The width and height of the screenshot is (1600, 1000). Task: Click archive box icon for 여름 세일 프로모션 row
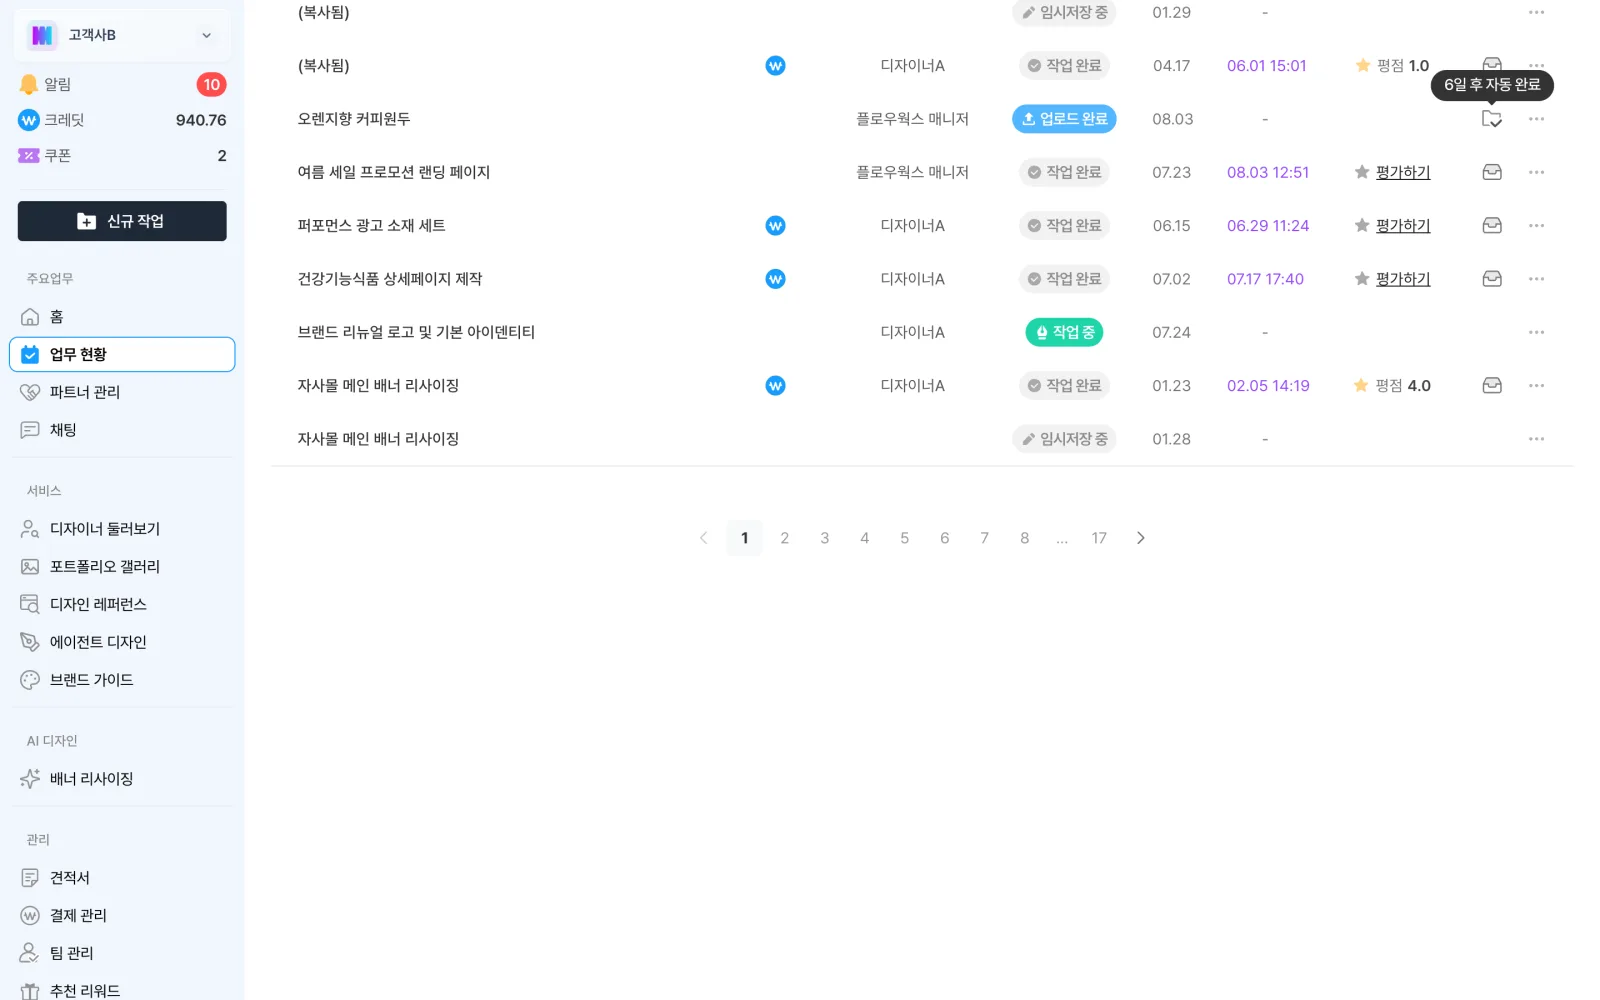[x=1492, y=172]
